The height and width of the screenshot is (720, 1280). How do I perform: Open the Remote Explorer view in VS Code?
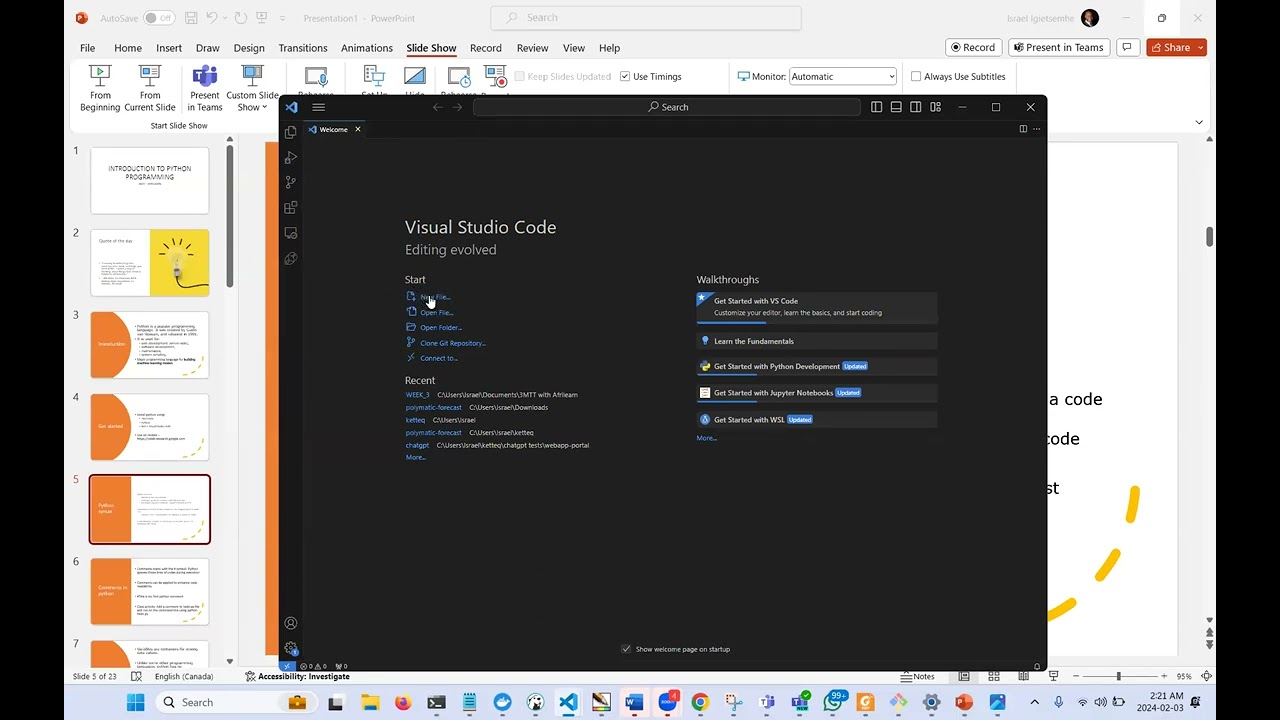290,233
